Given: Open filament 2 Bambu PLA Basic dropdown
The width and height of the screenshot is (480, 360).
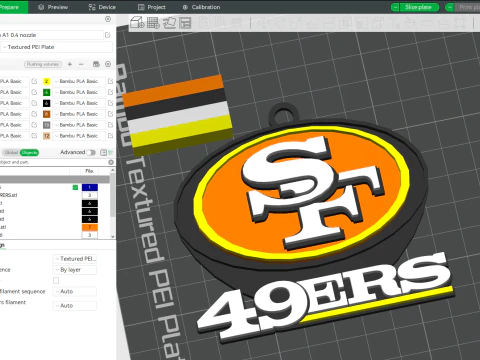Looking at the screenshot, I should point(79,81).
